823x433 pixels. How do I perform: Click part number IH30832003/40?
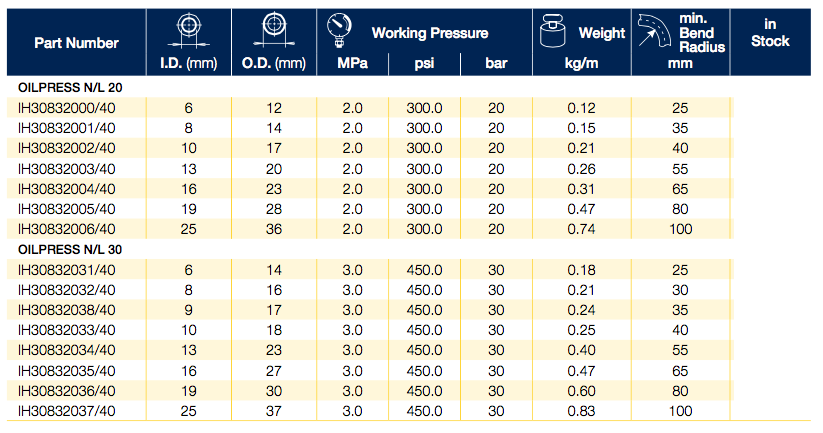(x=67, y=167)
